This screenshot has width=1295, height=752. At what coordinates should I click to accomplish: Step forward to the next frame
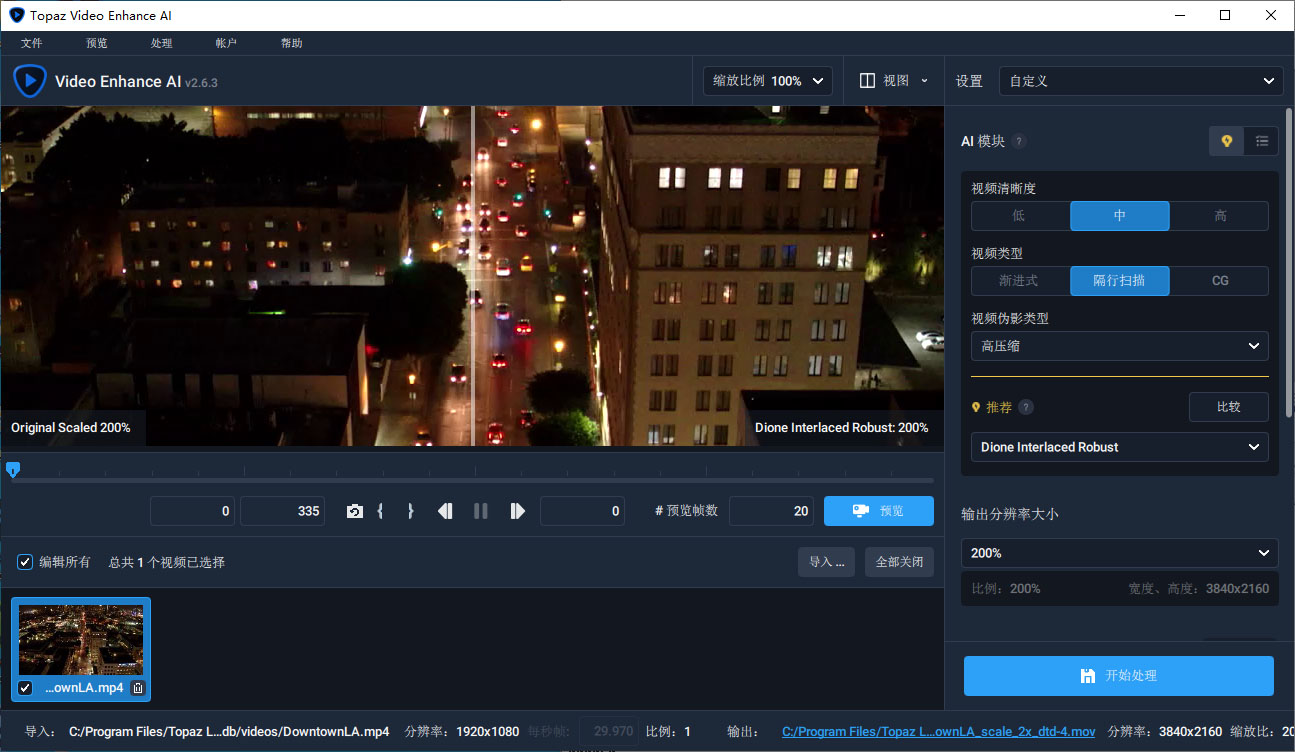(x=517, y=511)
